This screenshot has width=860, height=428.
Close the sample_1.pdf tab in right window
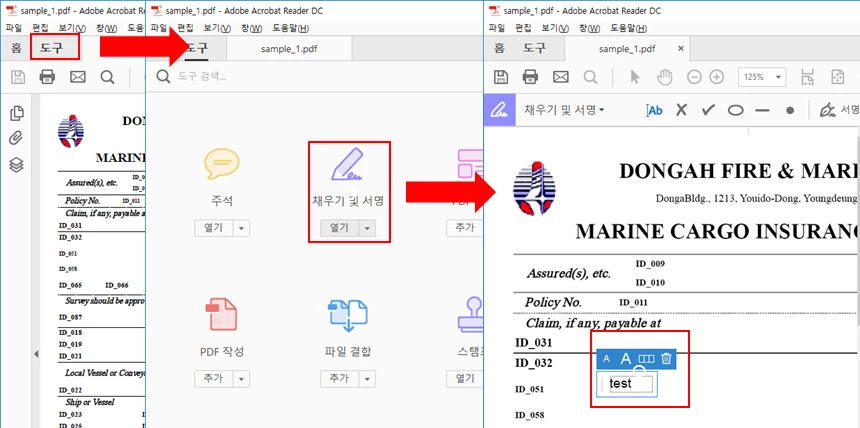681,48
